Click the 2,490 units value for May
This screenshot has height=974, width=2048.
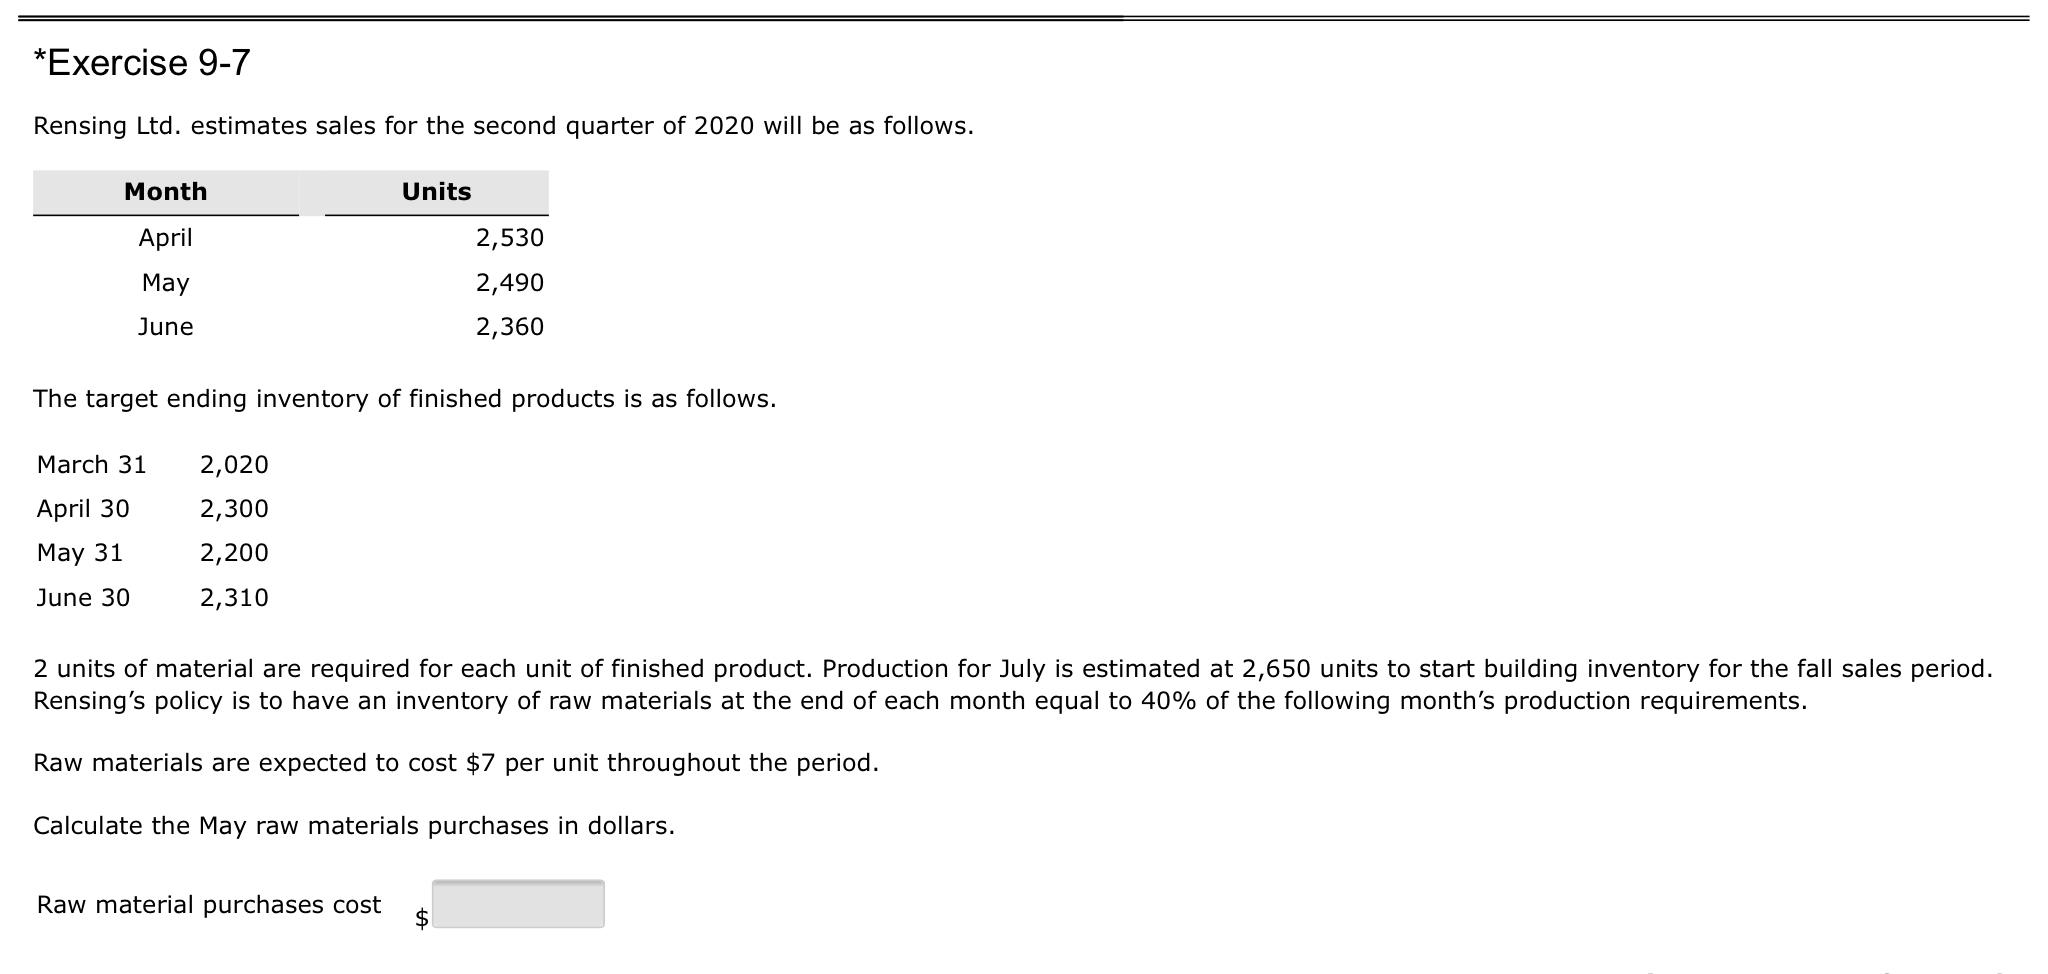[x=509, y=282]
